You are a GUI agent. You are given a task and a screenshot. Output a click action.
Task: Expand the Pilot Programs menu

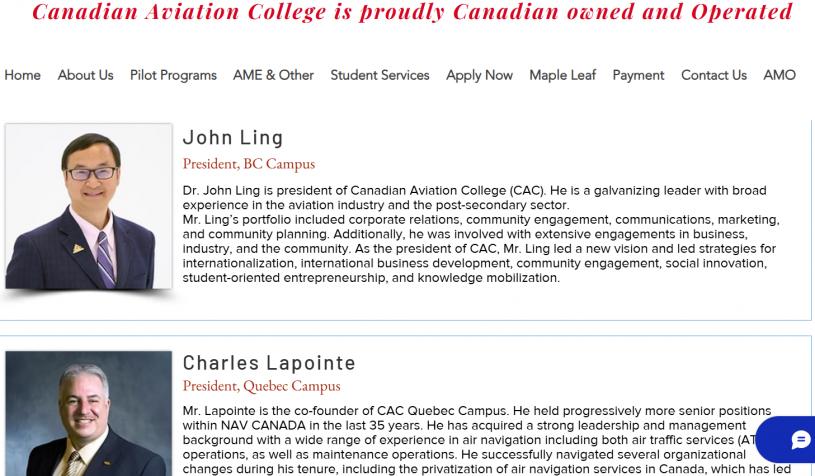173,75
